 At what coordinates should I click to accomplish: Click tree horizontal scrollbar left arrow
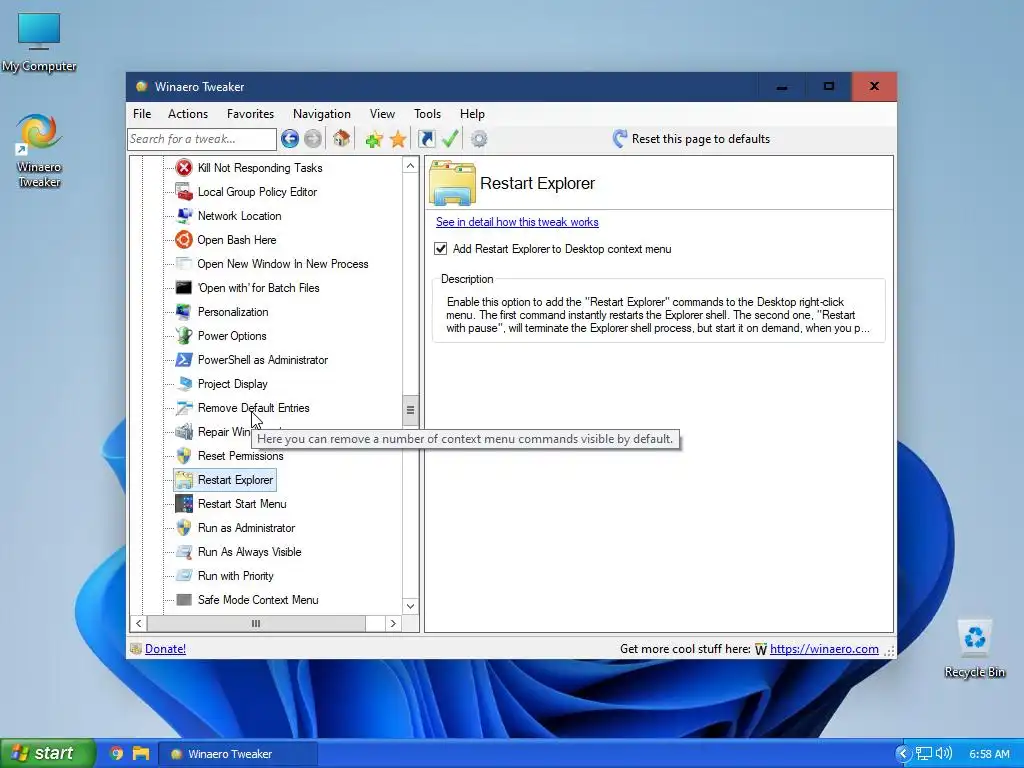tap(138, 624)
